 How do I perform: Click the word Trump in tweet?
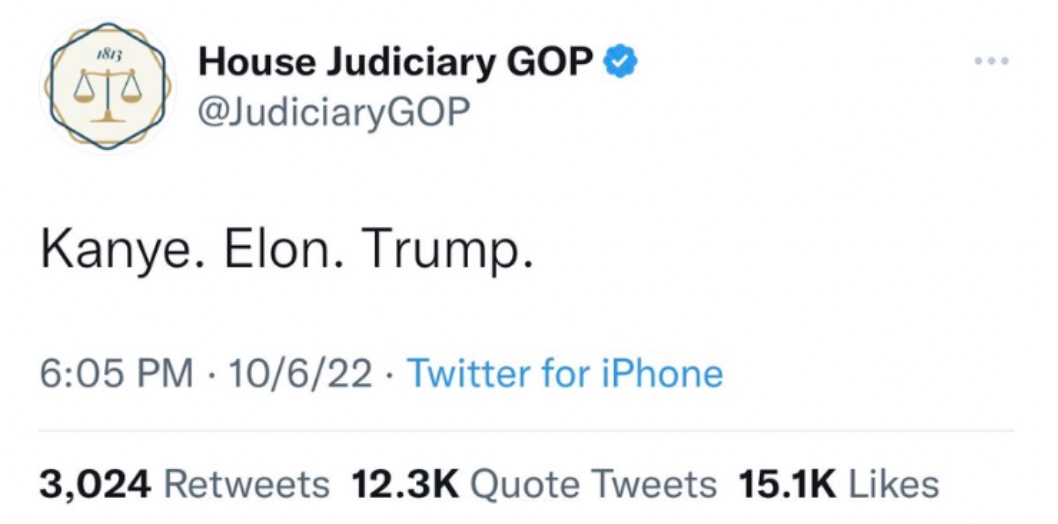[x=440, y=252]
